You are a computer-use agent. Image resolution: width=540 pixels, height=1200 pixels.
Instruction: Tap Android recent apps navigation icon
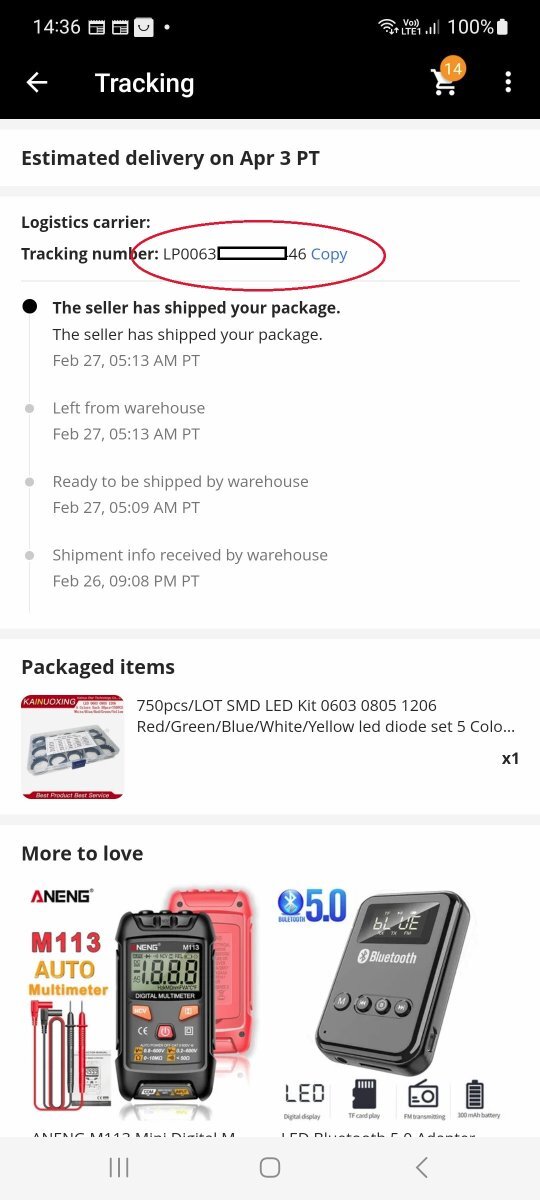[x=119, y=1167]
